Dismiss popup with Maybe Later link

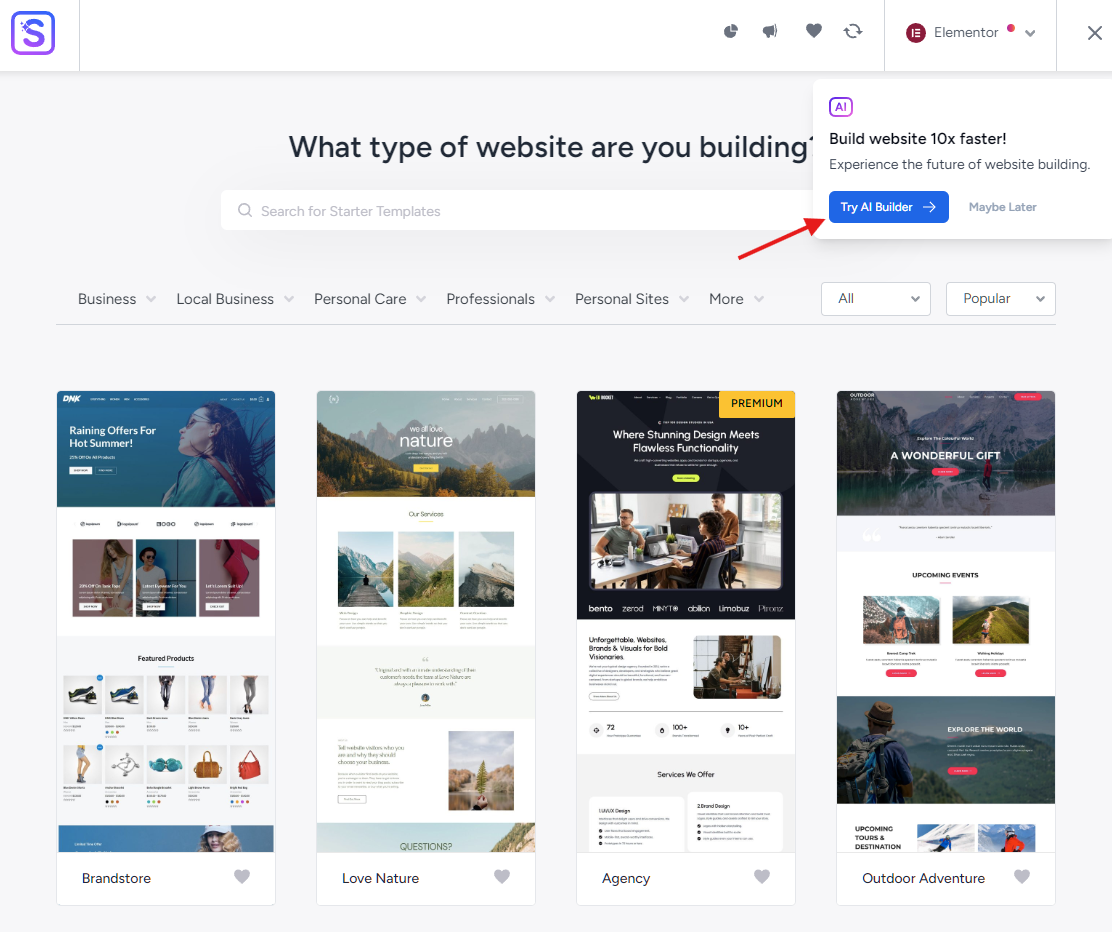(x=1002, y=207)
